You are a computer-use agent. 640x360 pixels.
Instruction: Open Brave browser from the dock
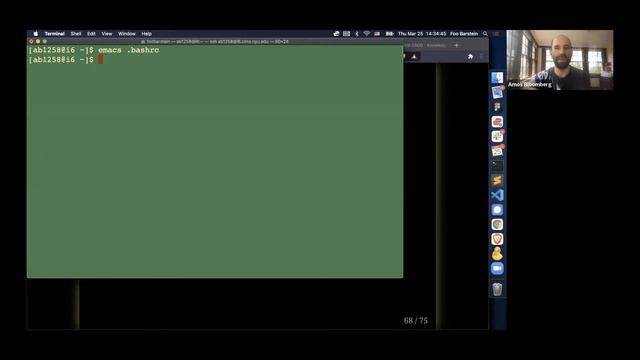497,239
